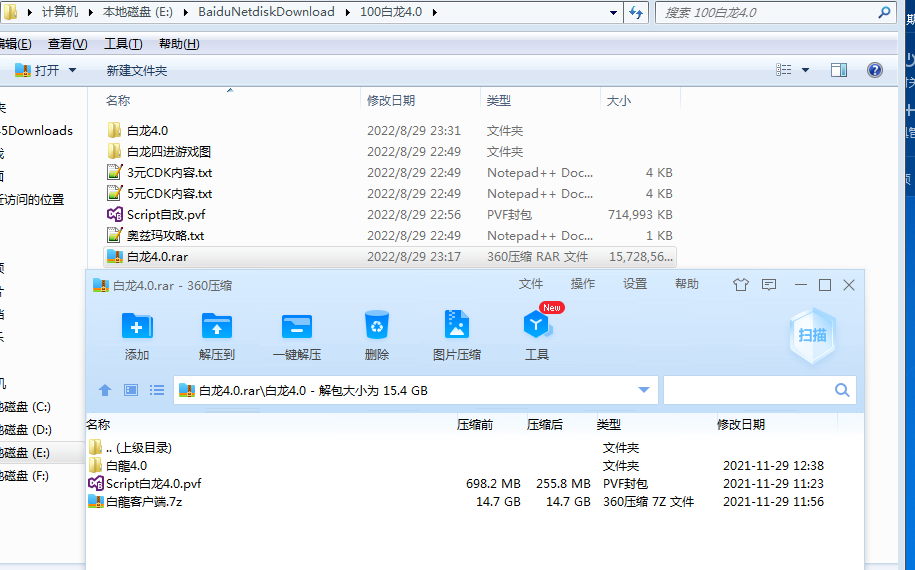
Task: Click the 解压到 (Extract to) icon
Action: click(216, 326)
